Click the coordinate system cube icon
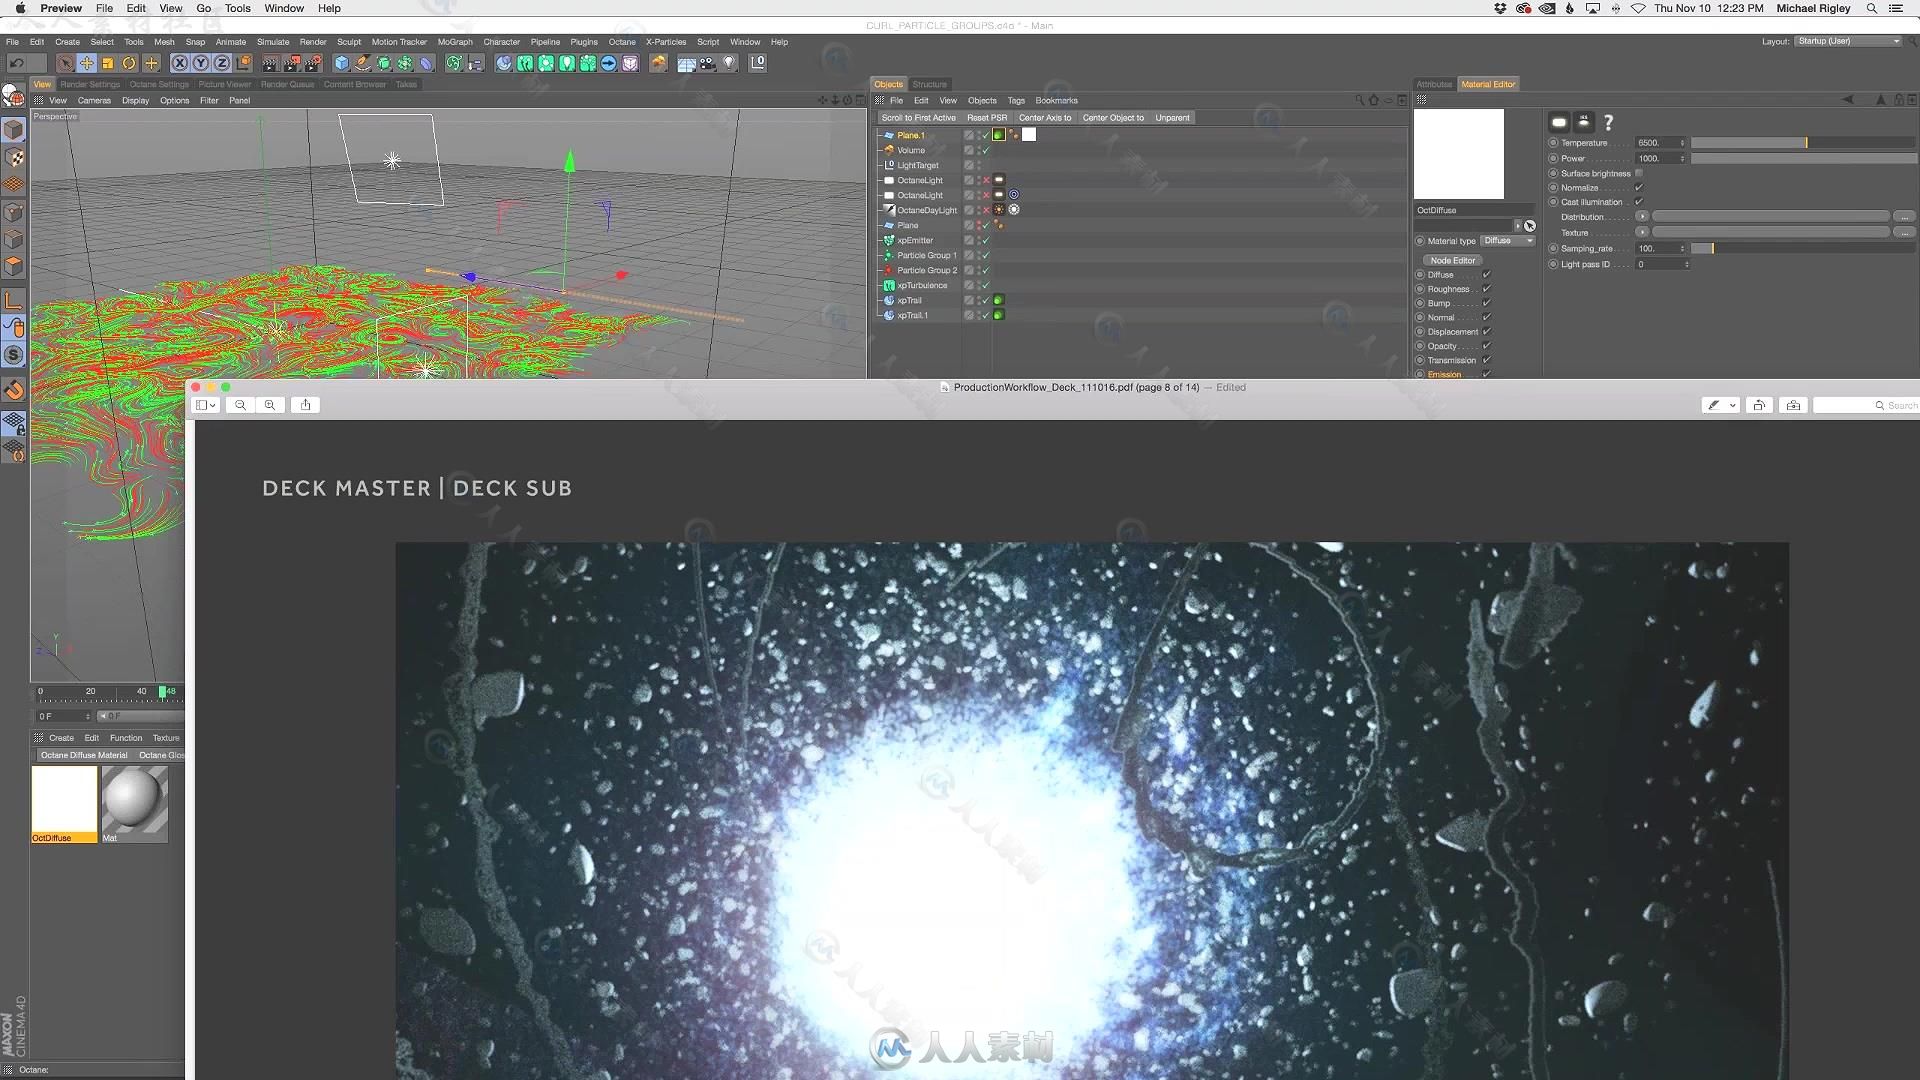This screenshot has height=1080, width=1920. click(244, 63)
